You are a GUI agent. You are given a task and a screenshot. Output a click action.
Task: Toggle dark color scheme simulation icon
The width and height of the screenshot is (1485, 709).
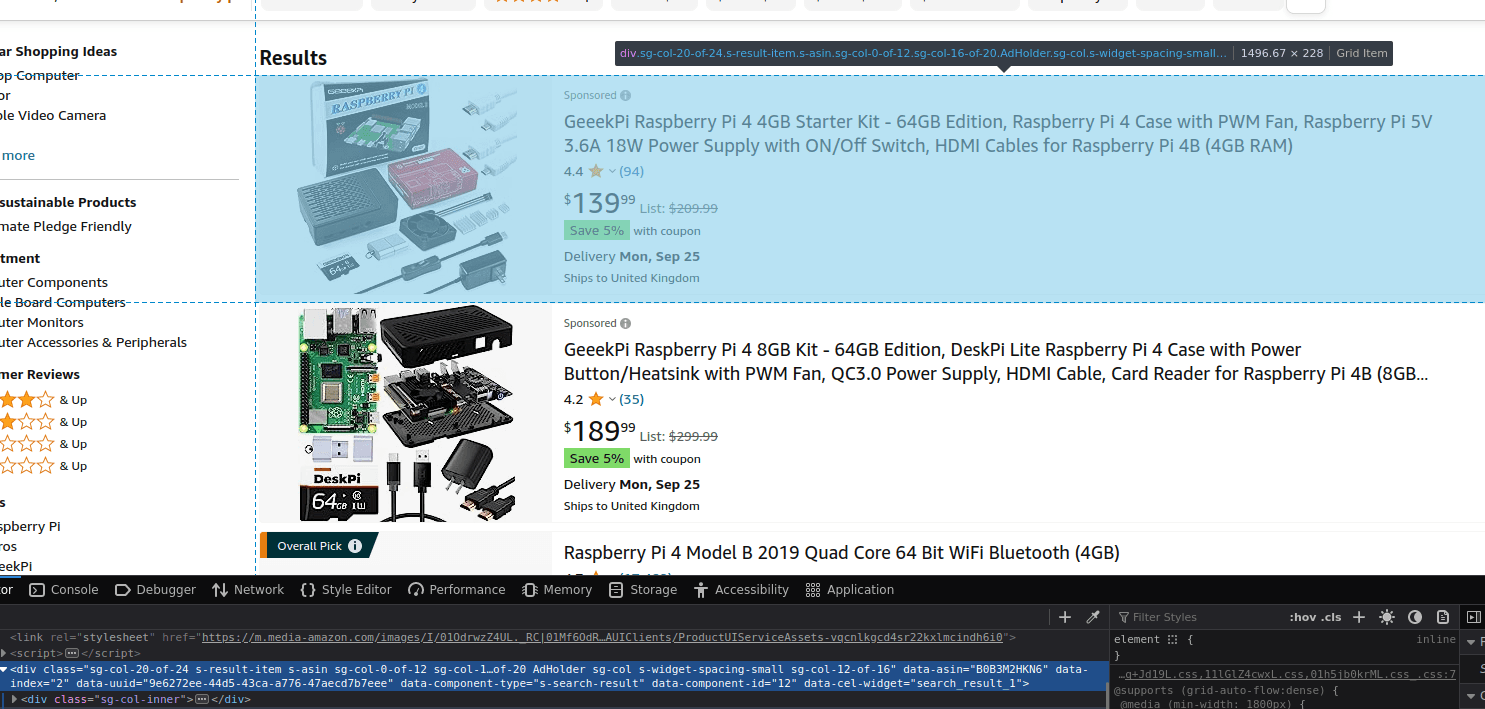[1415, 617]
